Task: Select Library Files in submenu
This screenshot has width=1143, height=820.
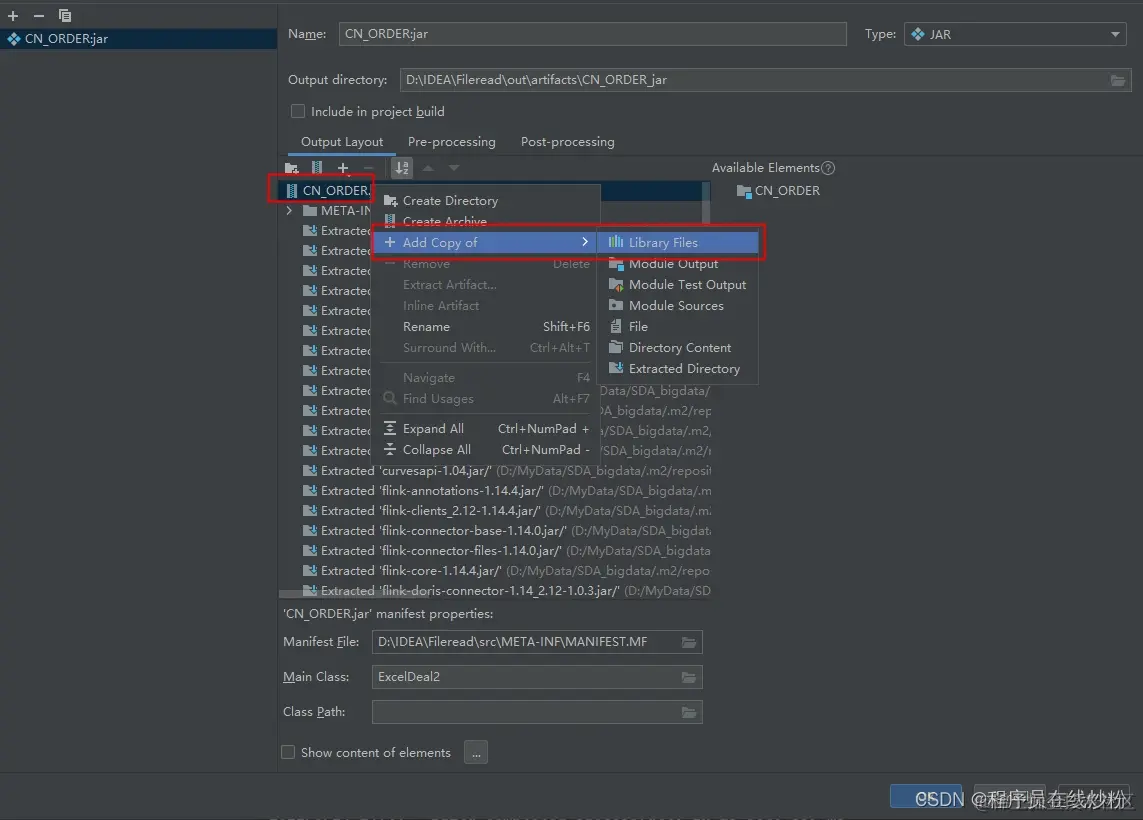Action: [x=678, y=242]
